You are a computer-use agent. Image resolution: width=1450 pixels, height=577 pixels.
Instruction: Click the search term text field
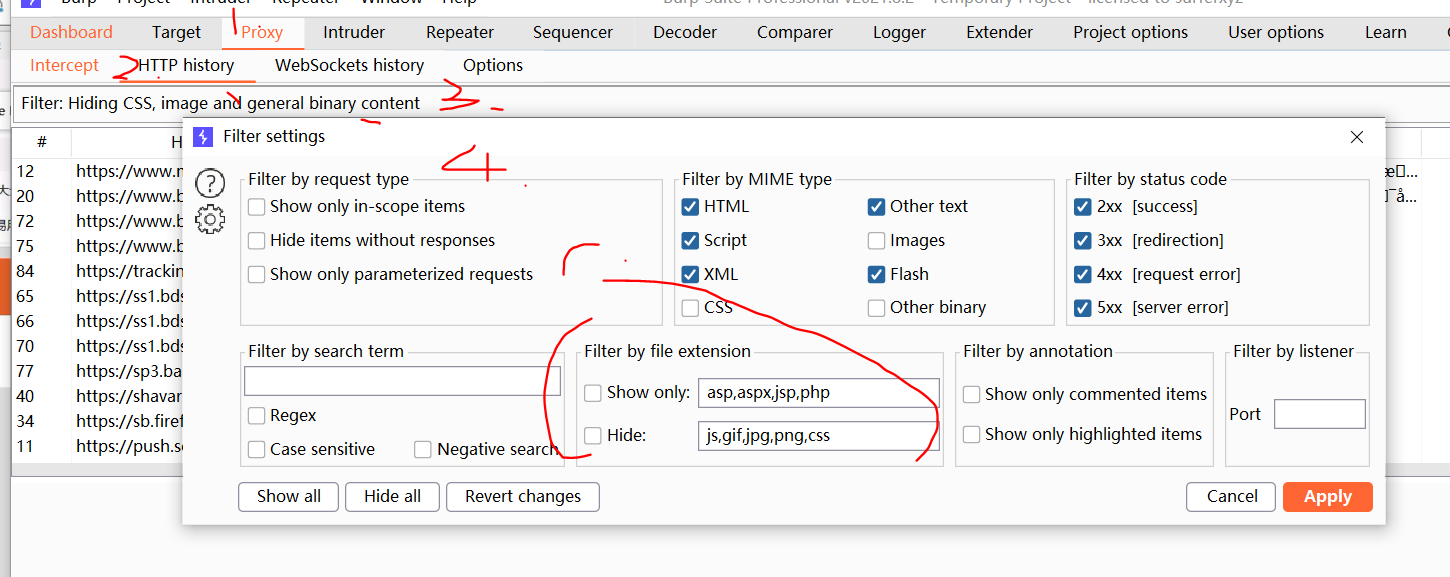(402, 381)
